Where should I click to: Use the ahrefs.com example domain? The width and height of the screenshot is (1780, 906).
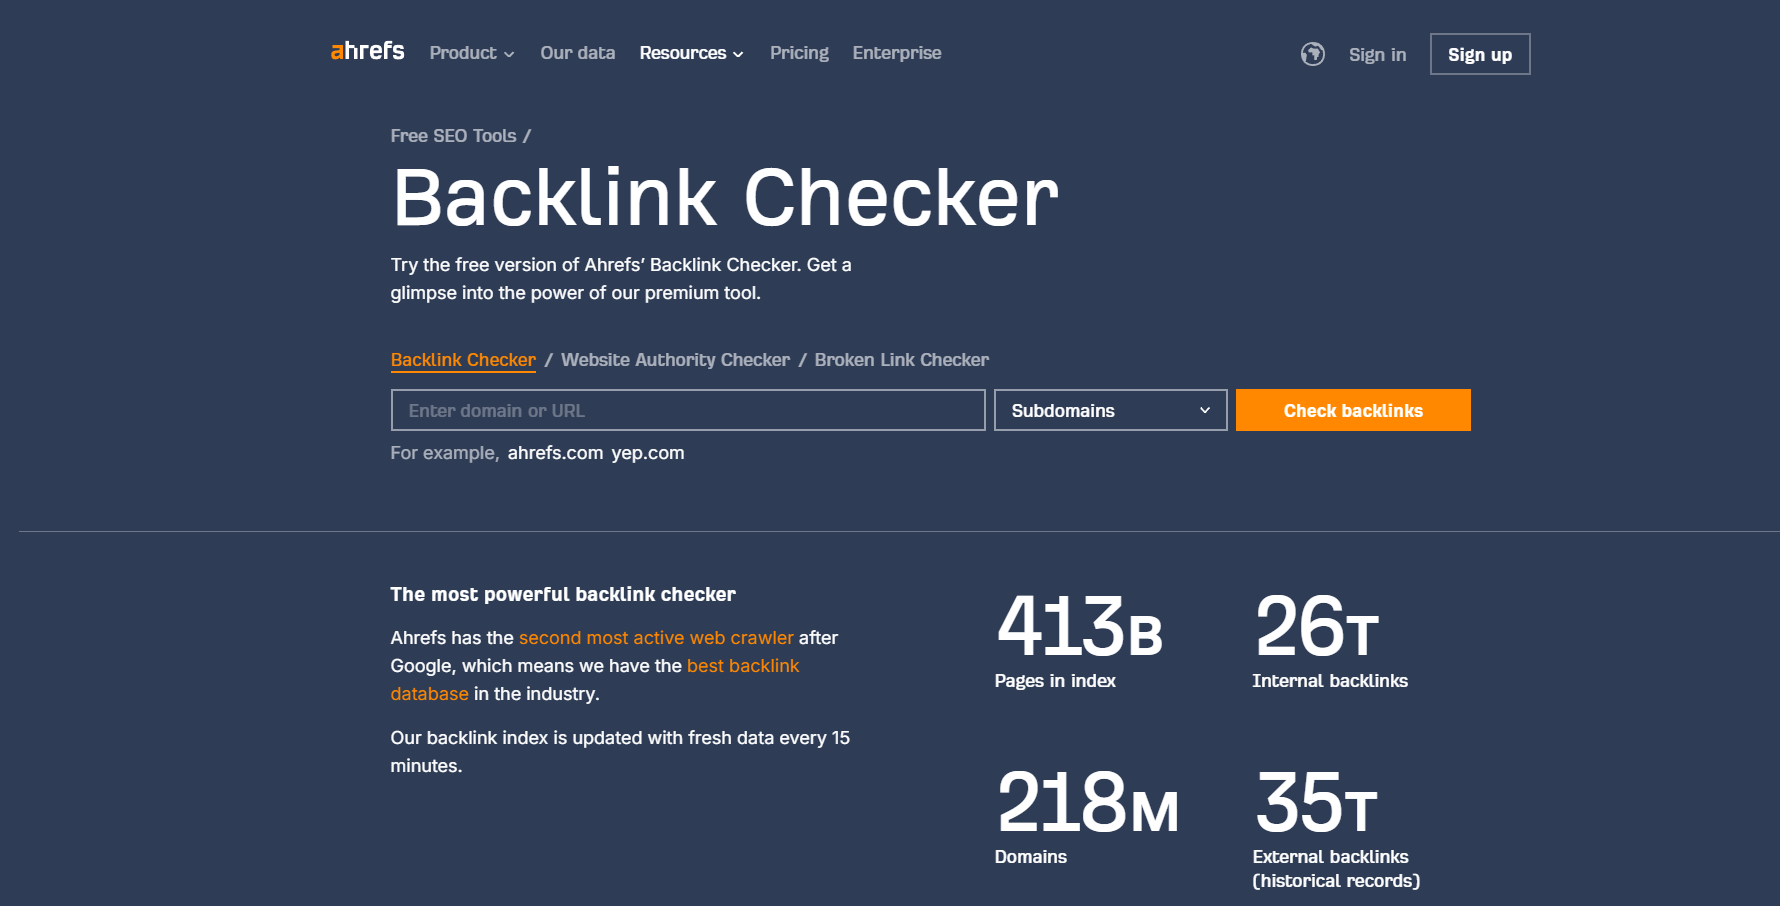(x=555, y=453)
